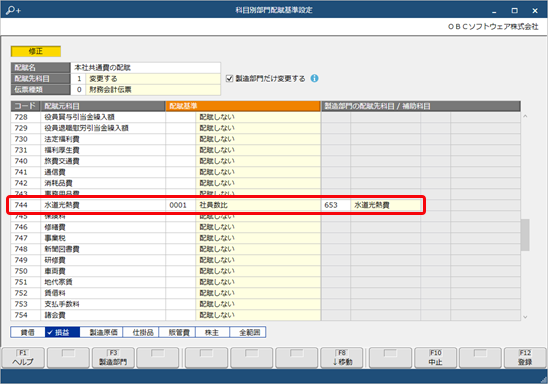Click the scroll up arrow of the table
Image resolution: width=548 pixels, height=384 pixels.
tap(525, 117)
